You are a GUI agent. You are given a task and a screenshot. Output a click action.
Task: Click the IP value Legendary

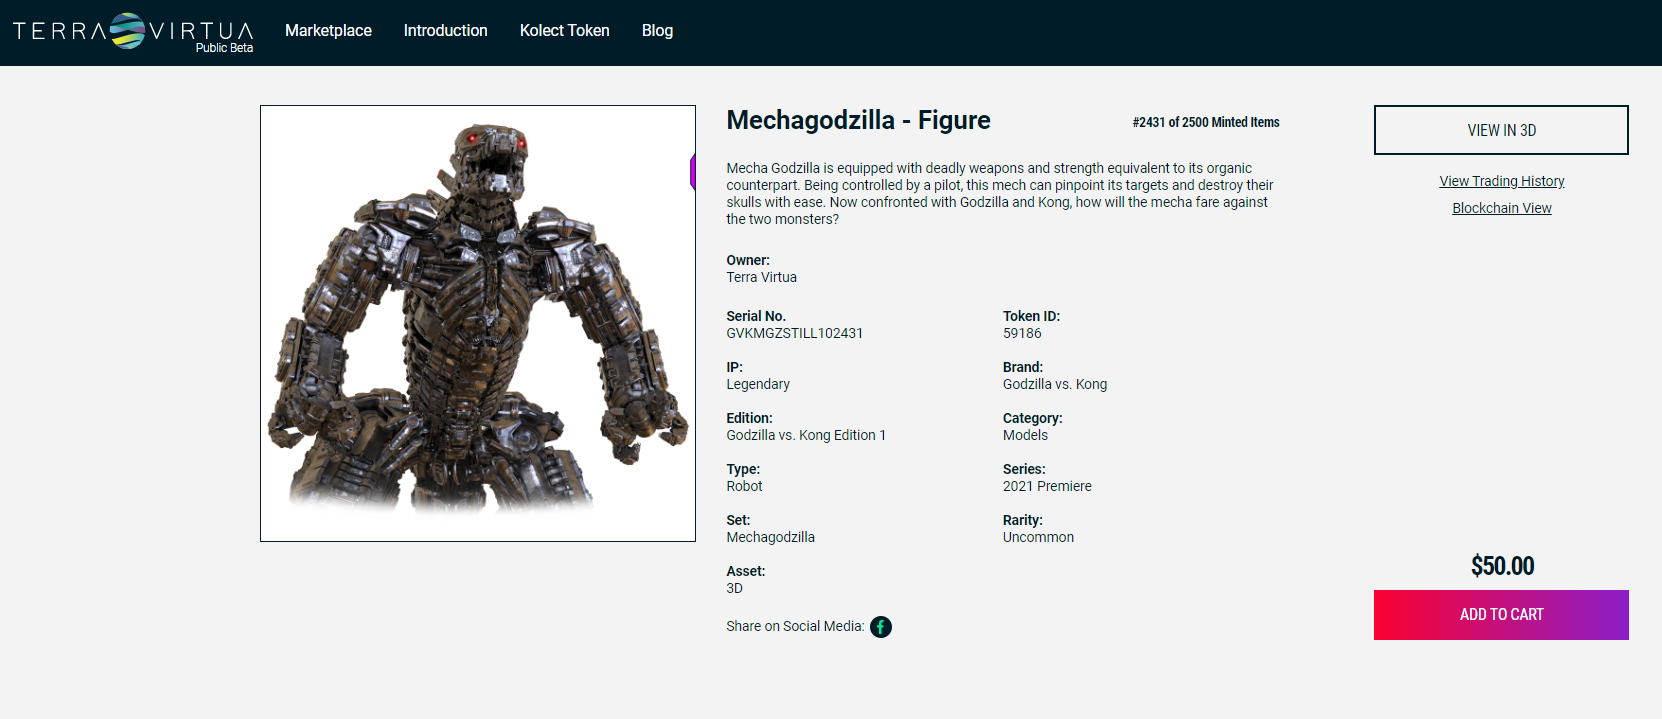click(758, 384)
